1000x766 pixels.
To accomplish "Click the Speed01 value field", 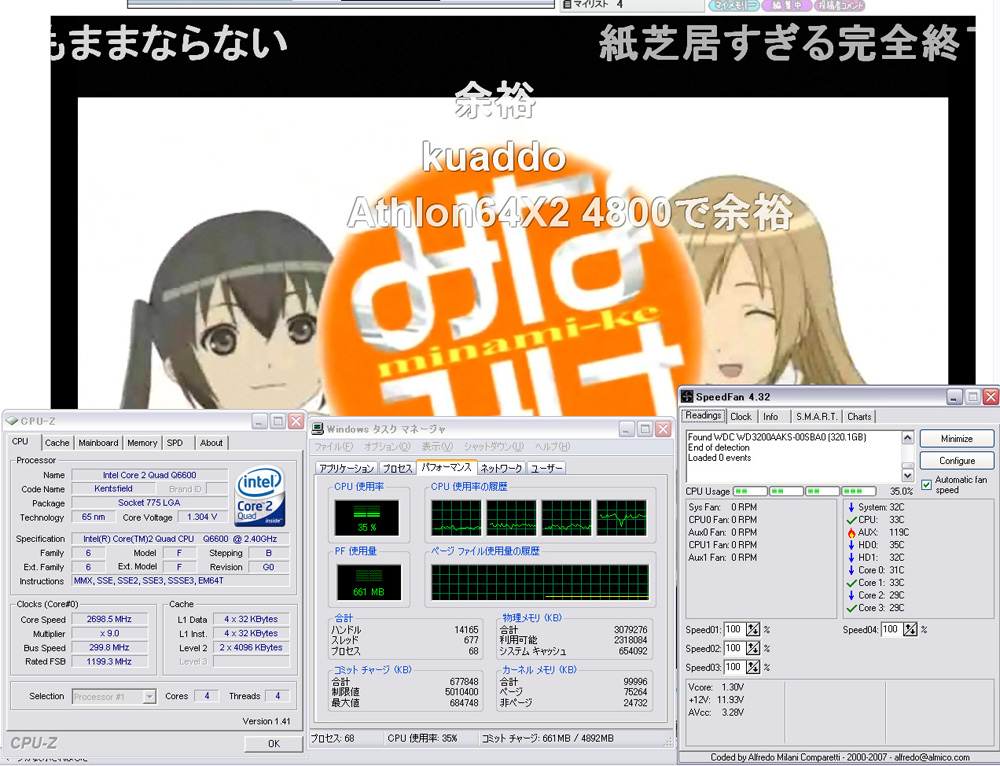I will (735, 630).
